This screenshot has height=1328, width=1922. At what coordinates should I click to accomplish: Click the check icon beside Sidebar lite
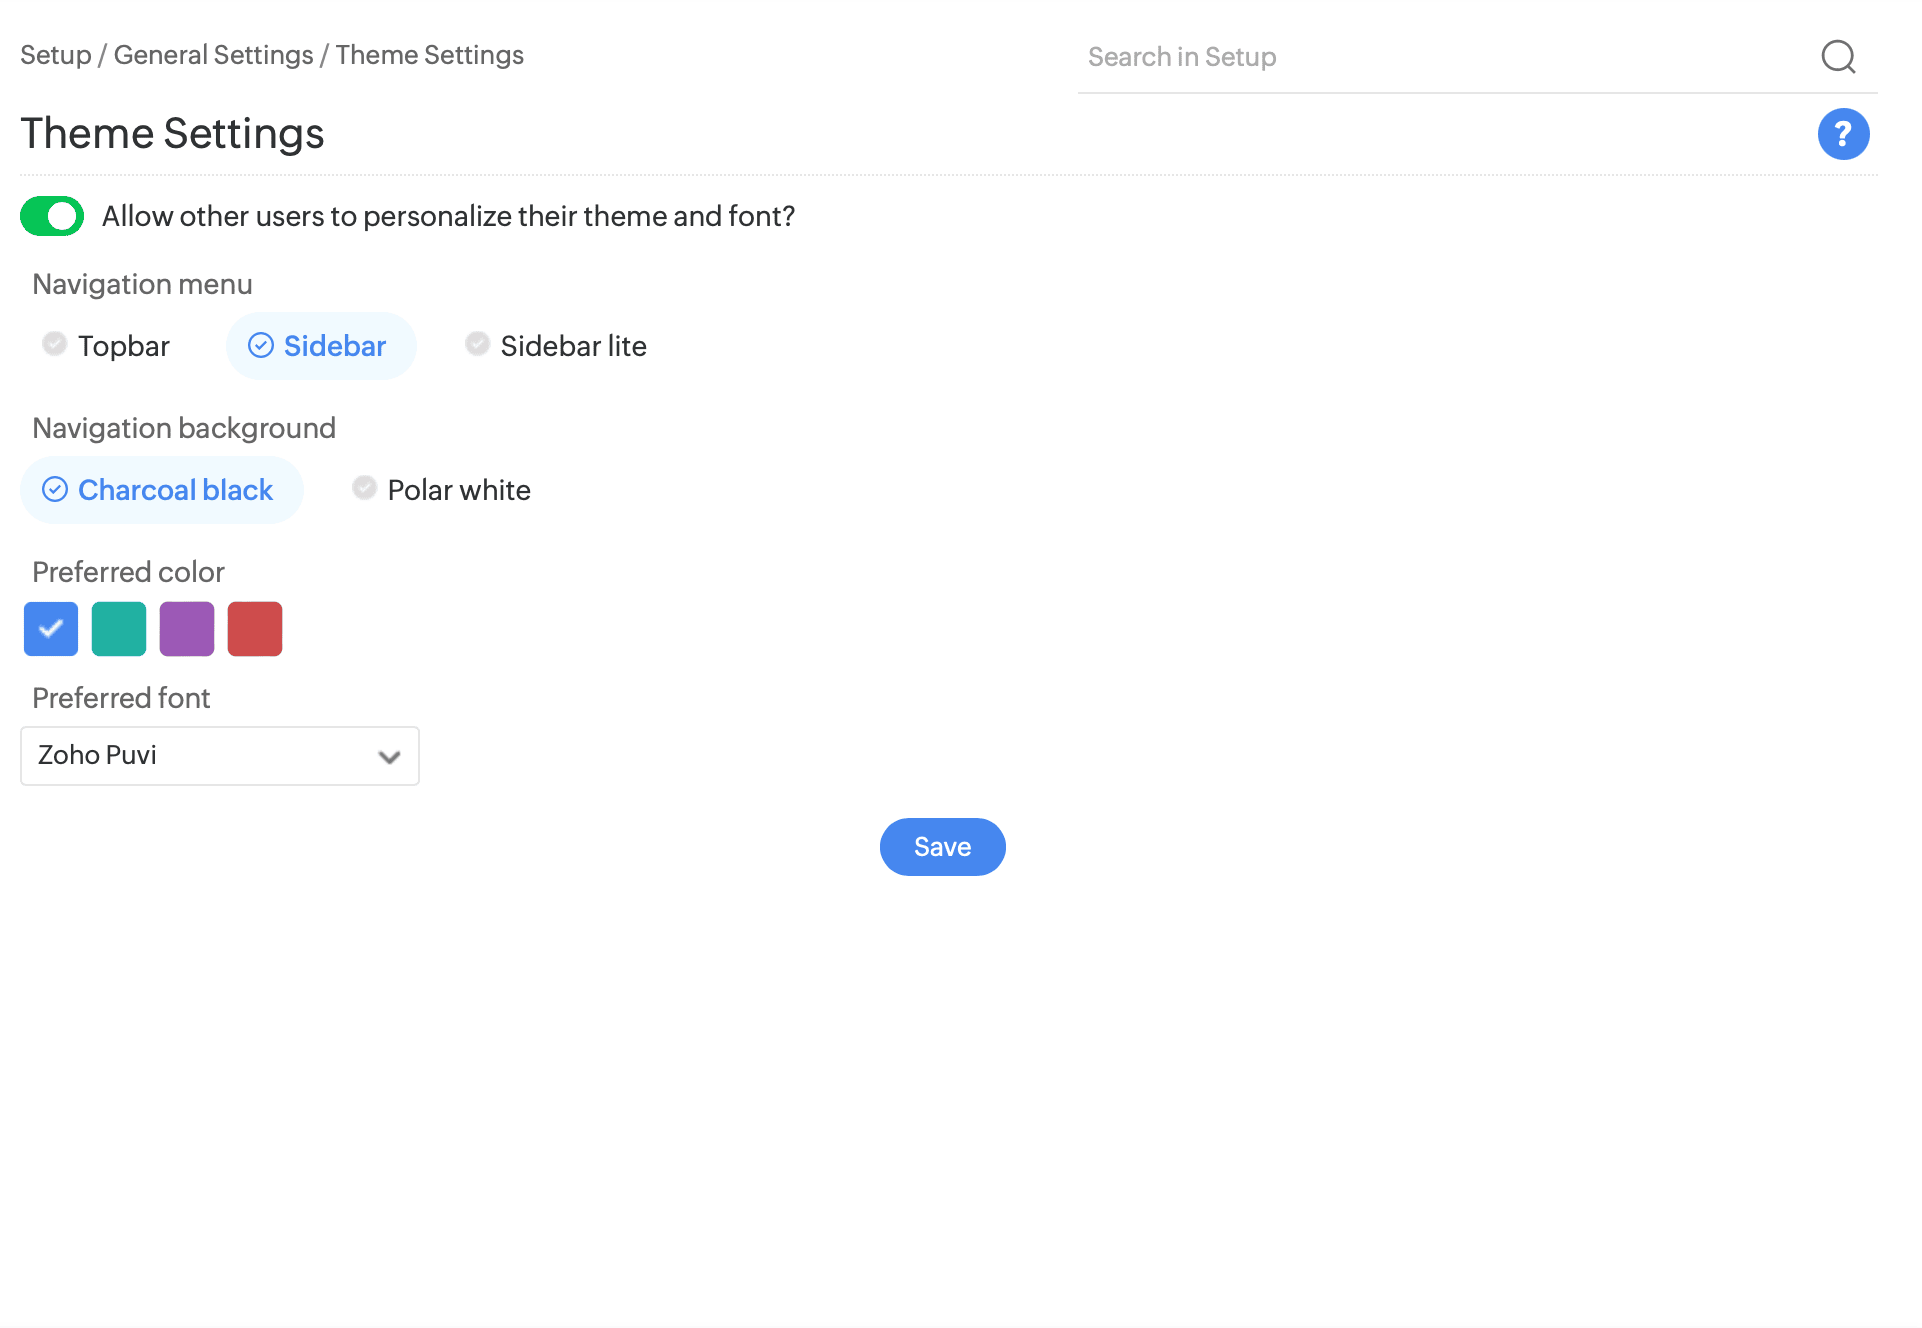(x=477, y=344)
